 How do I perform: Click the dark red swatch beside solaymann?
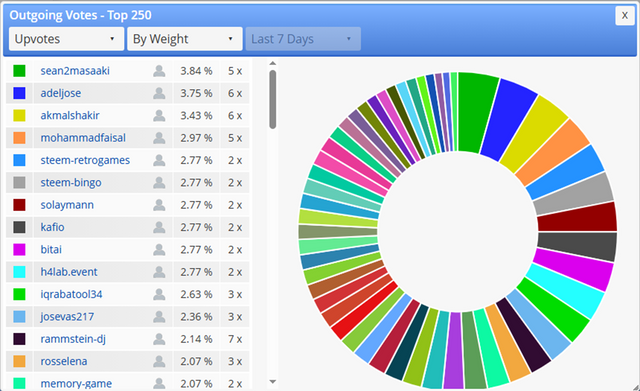(19, 205)
